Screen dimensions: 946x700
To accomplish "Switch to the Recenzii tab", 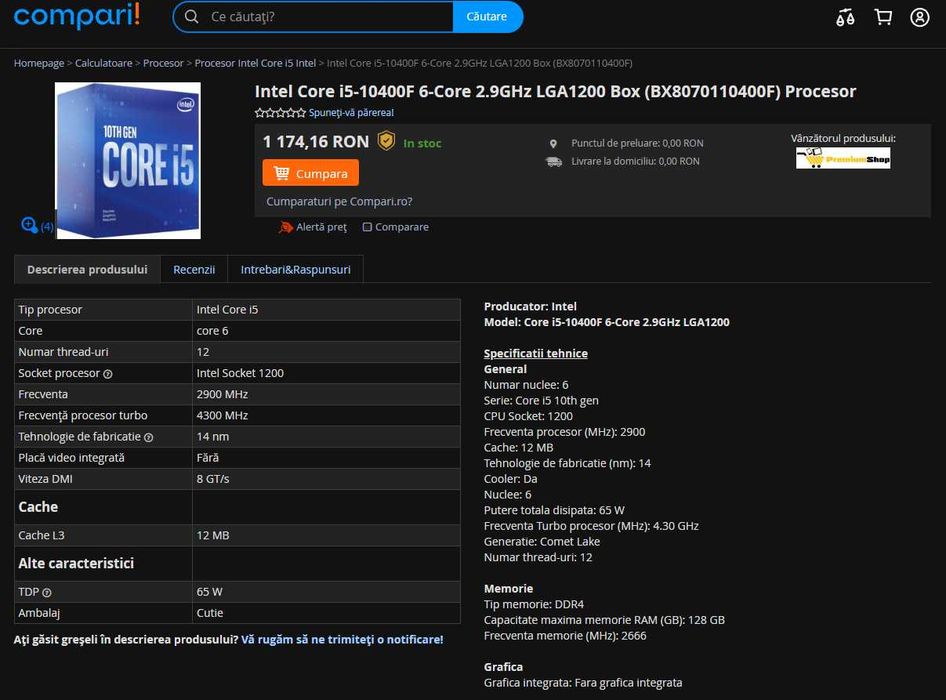I will [x=194, y=270].
